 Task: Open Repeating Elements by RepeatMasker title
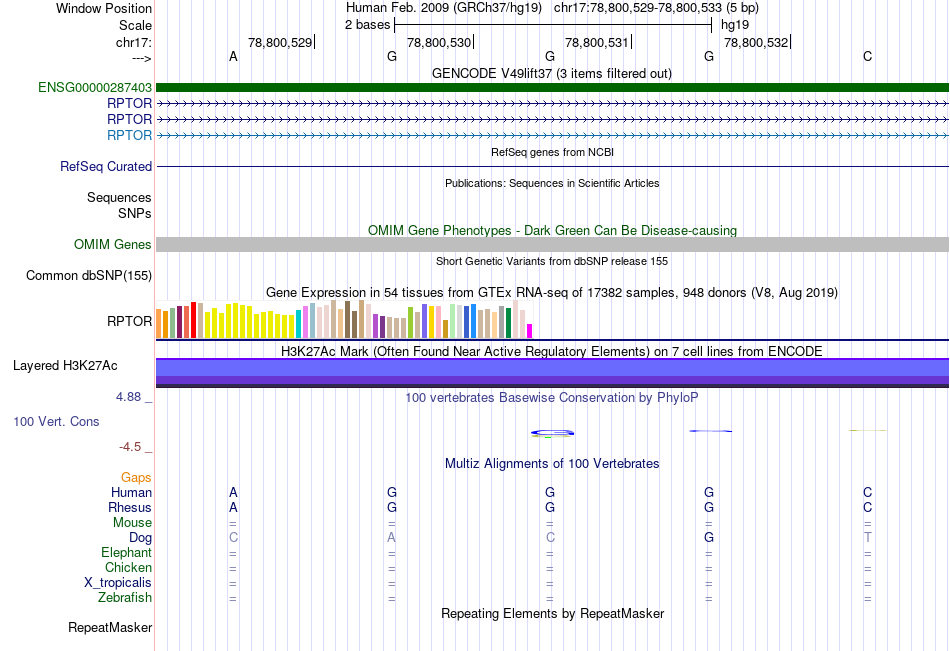tap(552, 613)
